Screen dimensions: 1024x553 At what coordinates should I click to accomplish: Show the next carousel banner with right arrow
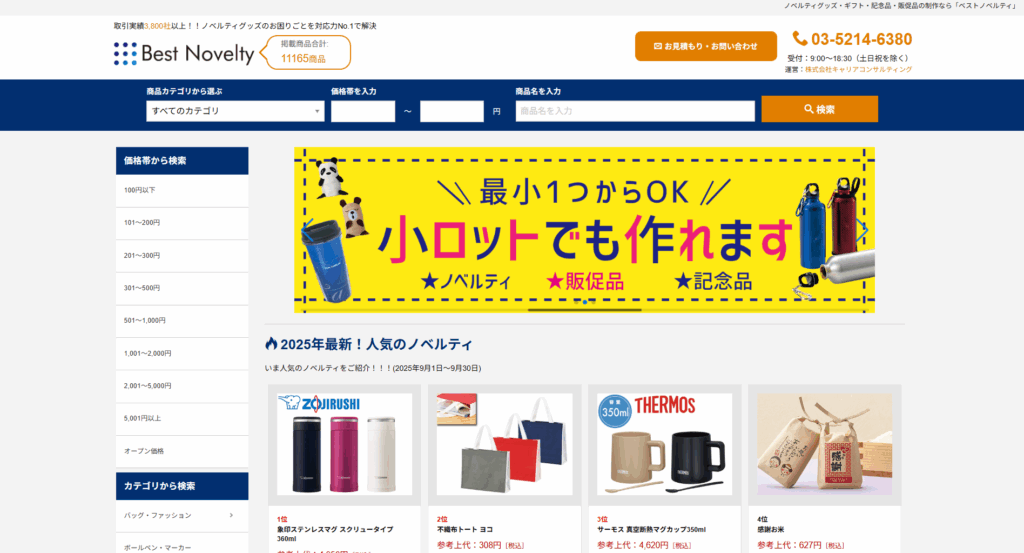[863, 230]
